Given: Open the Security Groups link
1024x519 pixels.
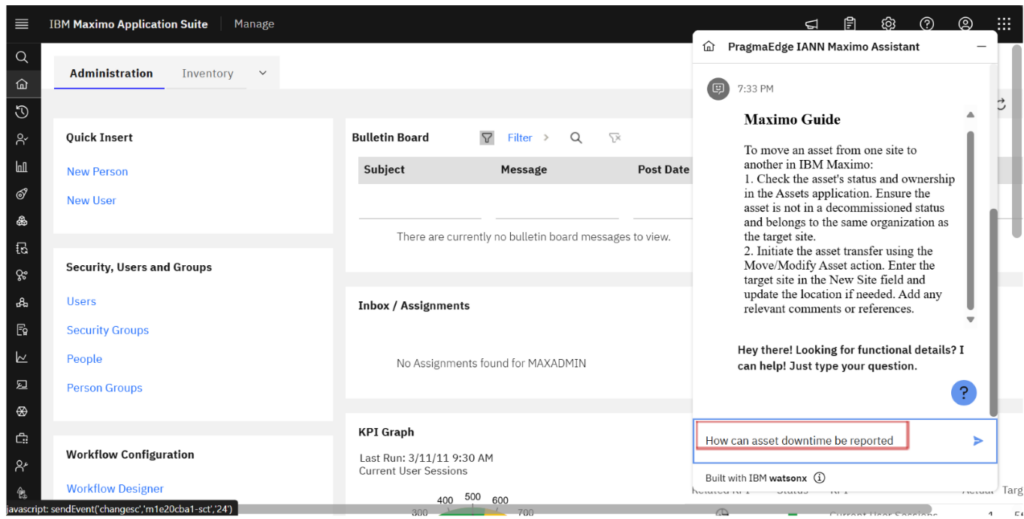Looking at the screenshot, I should coord(107,330).
